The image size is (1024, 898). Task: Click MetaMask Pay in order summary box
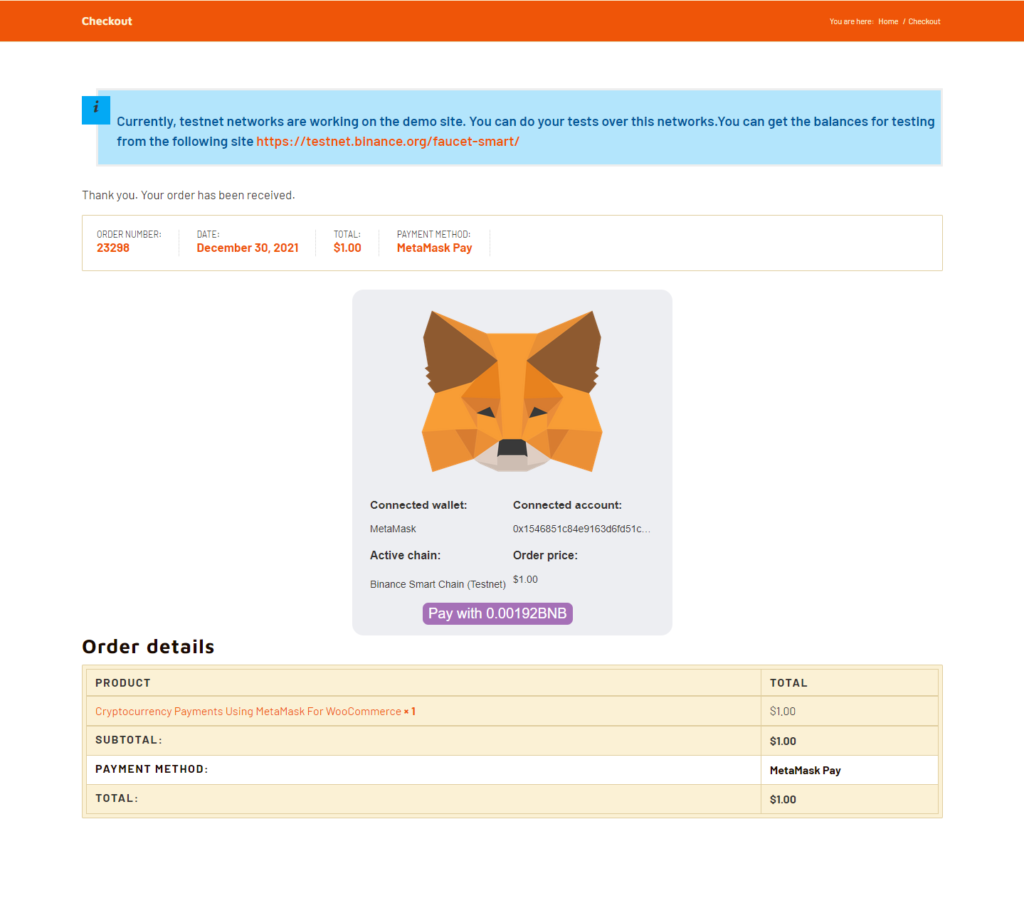[x=434, y=248]
